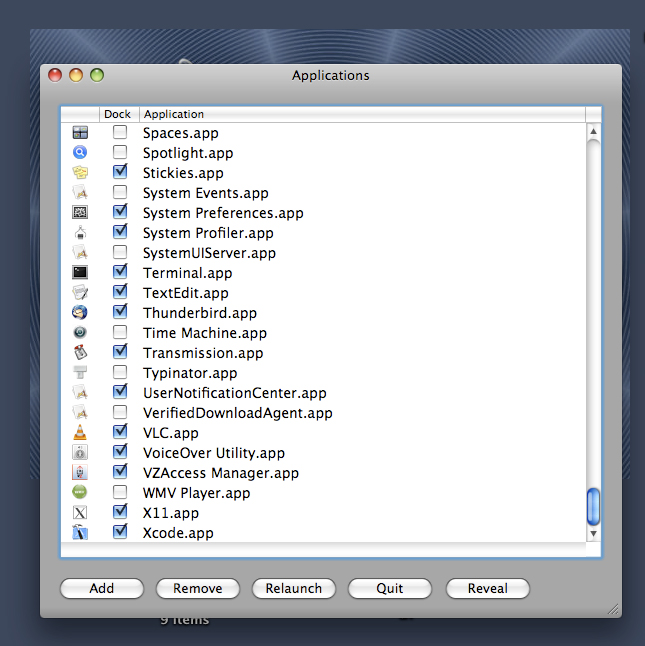Click the System Events.app icon
Viewport: 645px width, 646px height.
[x=80, y=192]
